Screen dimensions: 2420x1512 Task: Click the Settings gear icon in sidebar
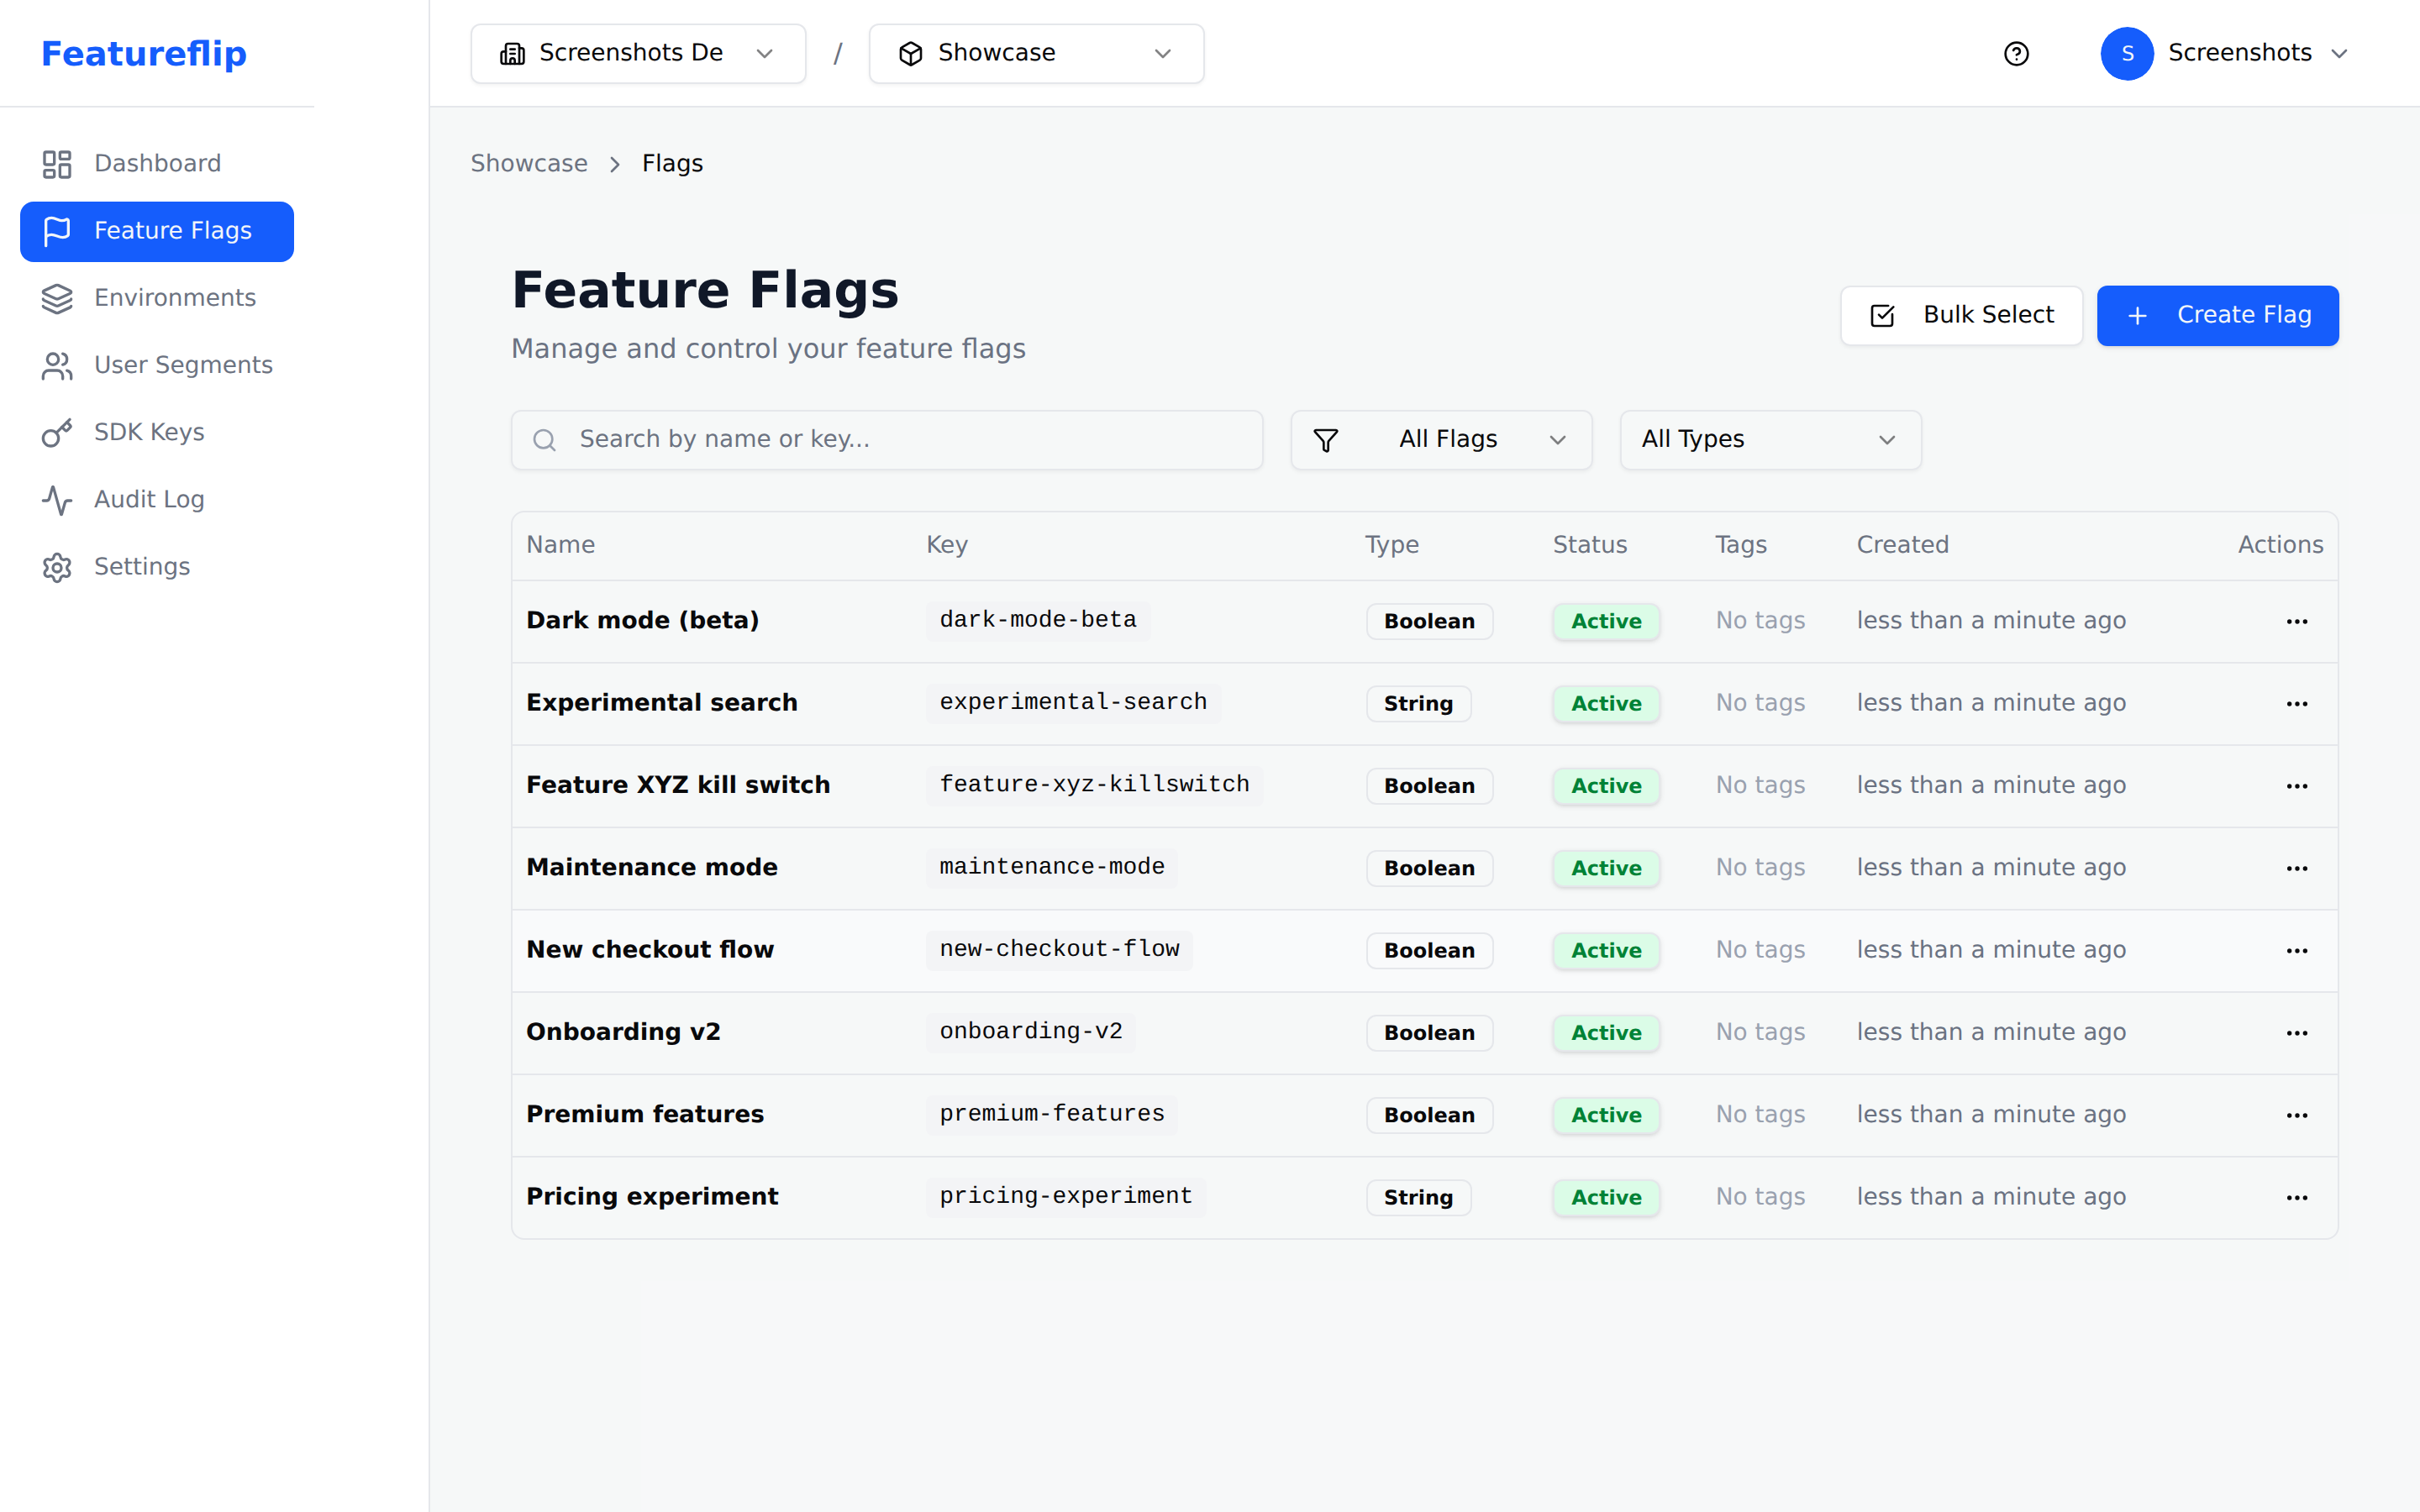coord(57,567)
